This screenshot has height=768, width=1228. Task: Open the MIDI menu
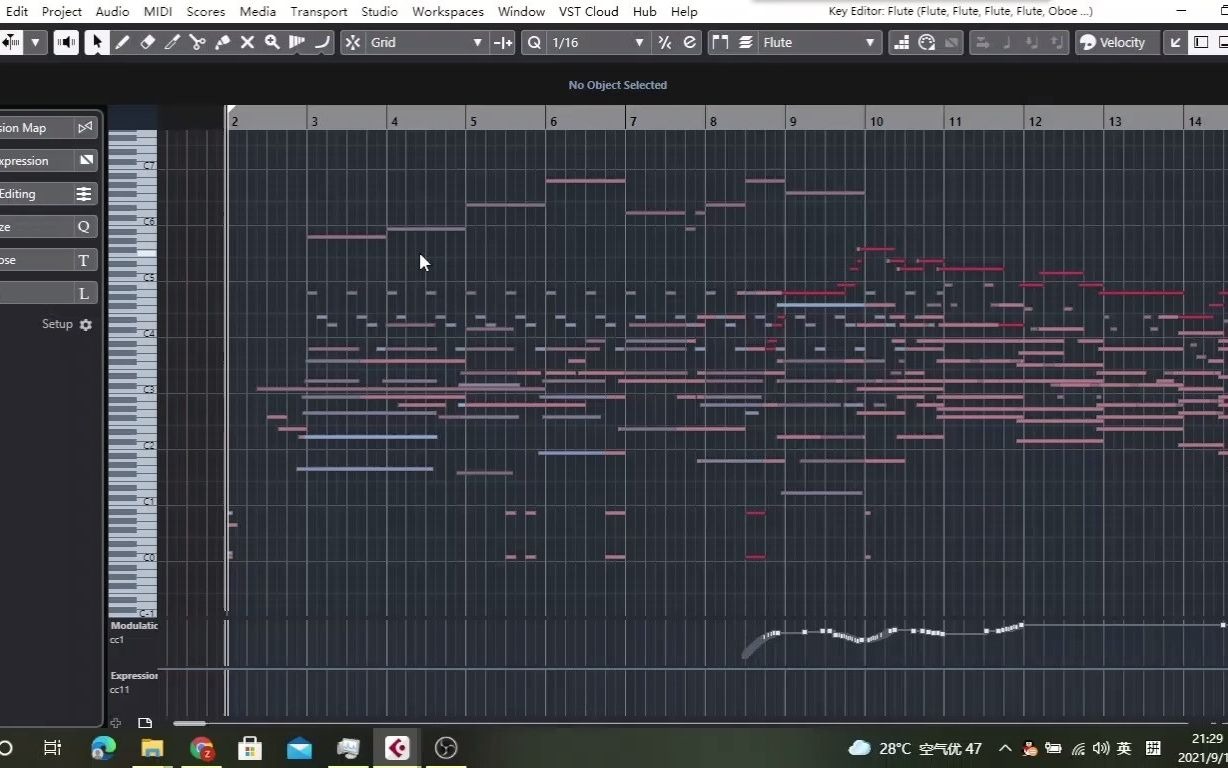(x=158, y=11)
